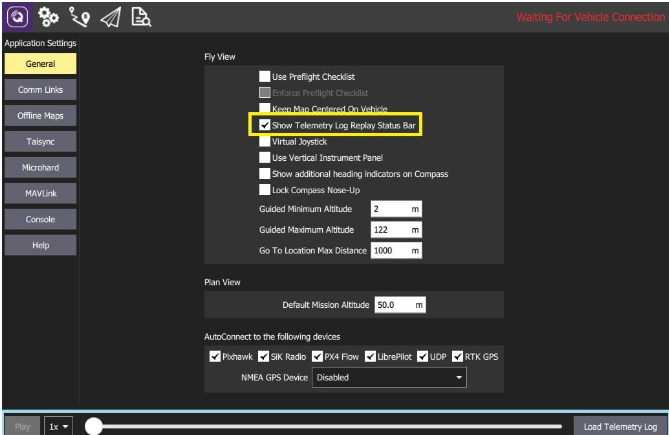This screenshot has height=435, width=669.
Task: Enable Use Preflight Checklist checkbox
Action: pos(265,76)
